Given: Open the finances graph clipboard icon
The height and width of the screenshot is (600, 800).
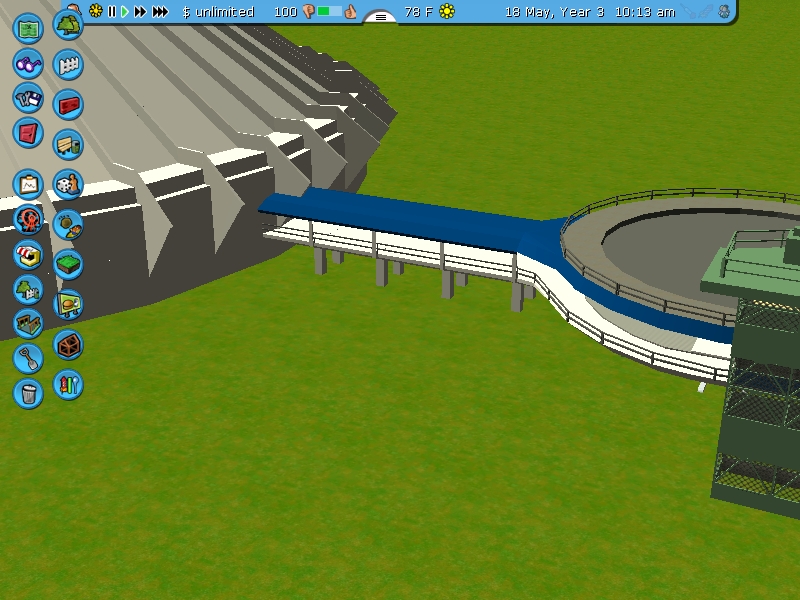Looking at the screenshot, I should [28, 184].
